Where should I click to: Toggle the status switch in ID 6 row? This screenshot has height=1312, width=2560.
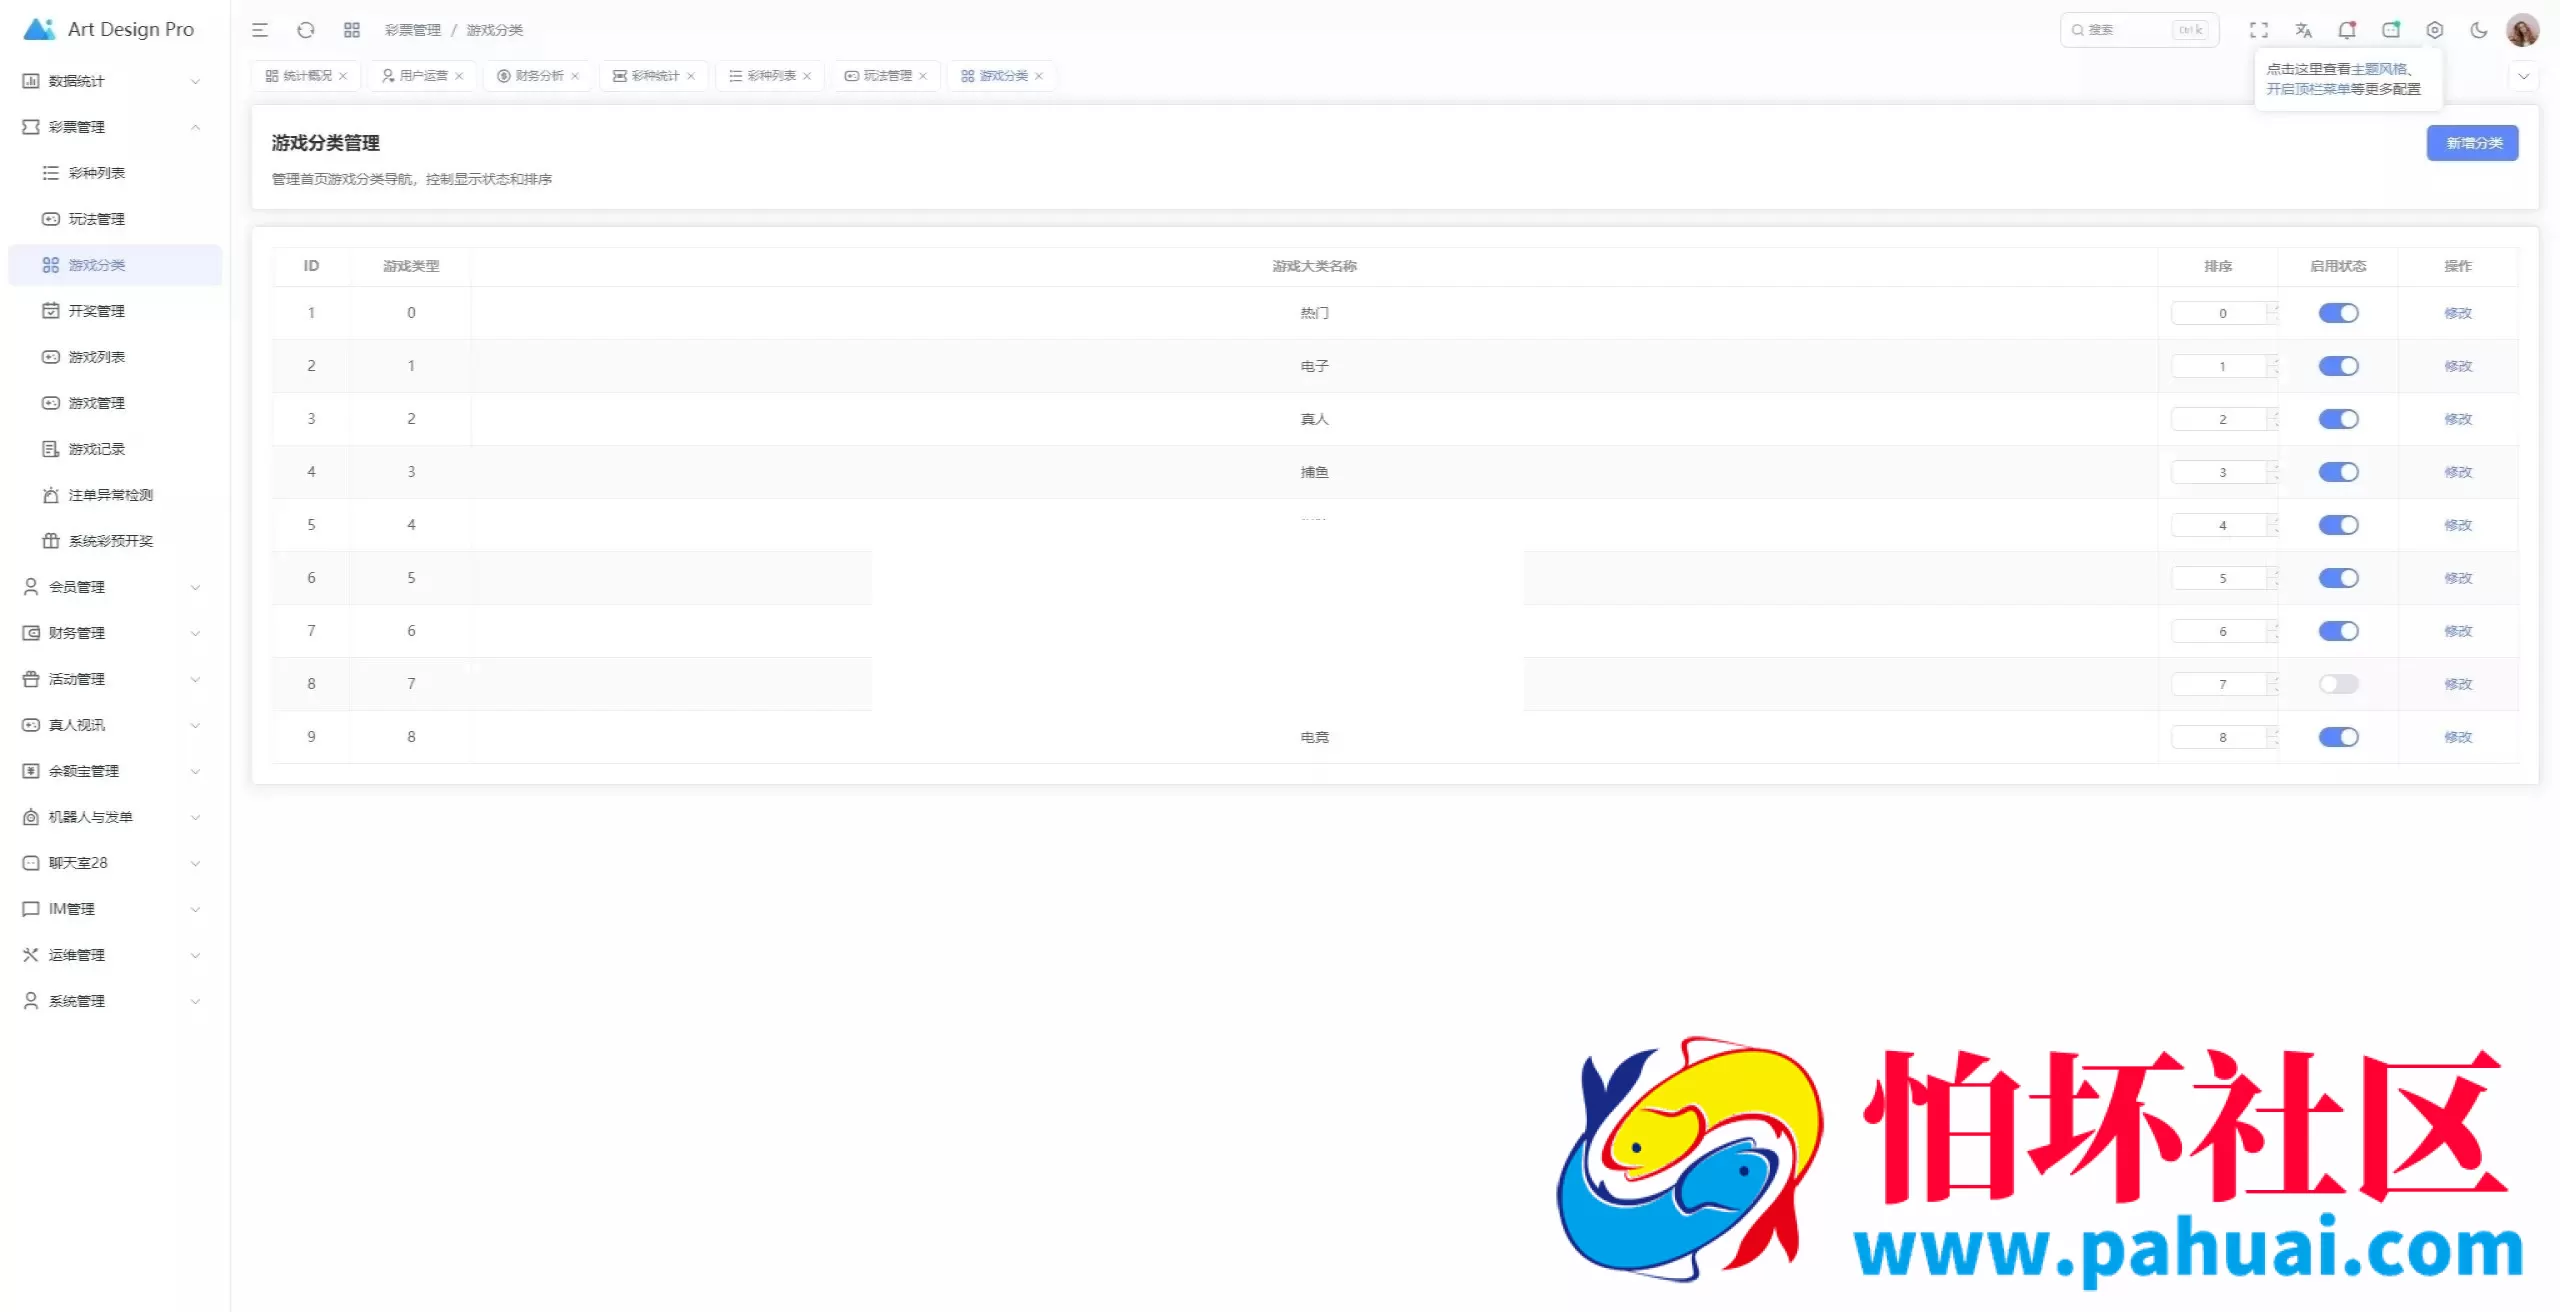[2338, 578]
